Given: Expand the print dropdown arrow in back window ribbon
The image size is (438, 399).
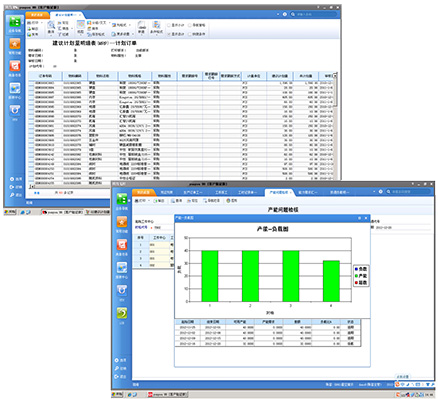Looking at the screenshot, I should (42, 23).
